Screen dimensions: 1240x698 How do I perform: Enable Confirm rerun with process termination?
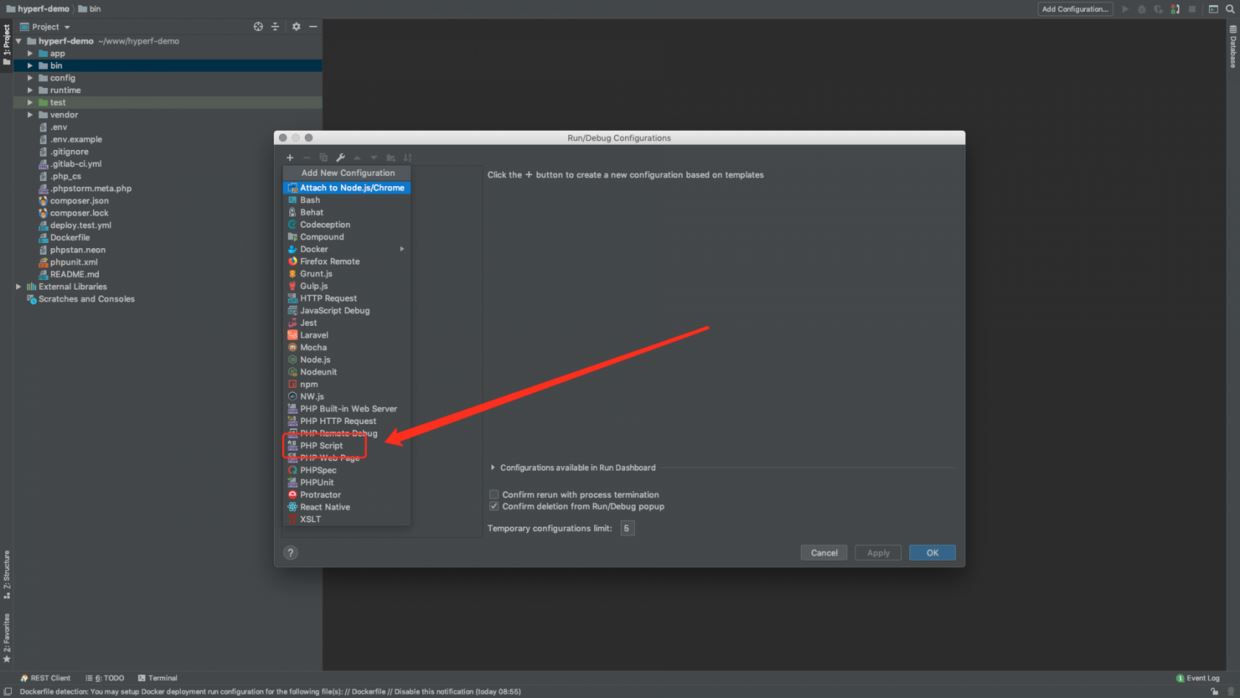pos(494,494)
